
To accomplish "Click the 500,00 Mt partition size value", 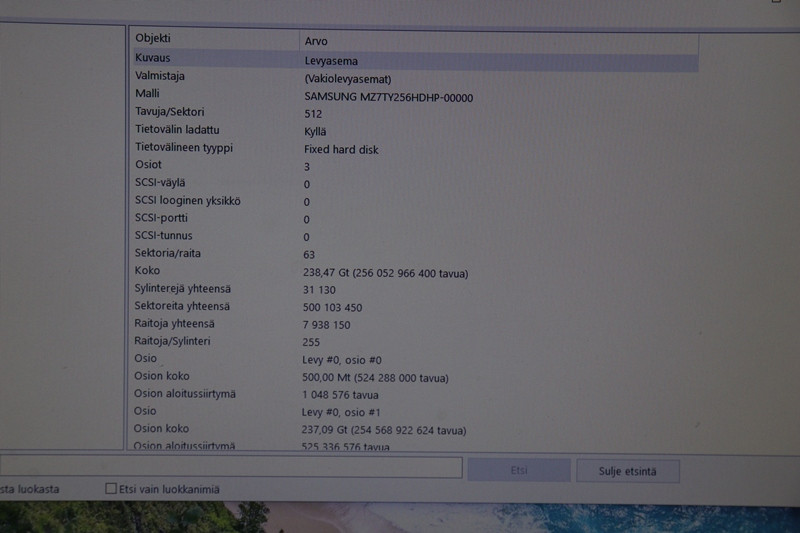I will click(x=375, y=378).
